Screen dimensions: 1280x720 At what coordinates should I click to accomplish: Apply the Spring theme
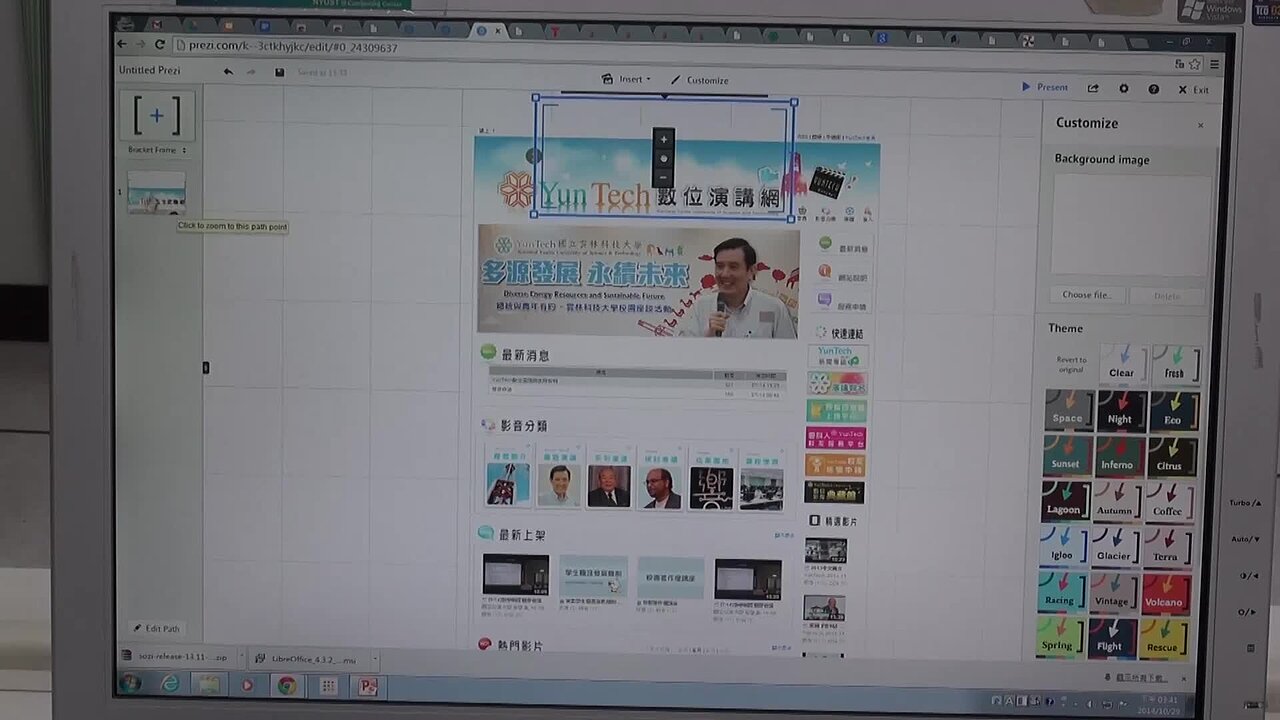click(1058, 637)
